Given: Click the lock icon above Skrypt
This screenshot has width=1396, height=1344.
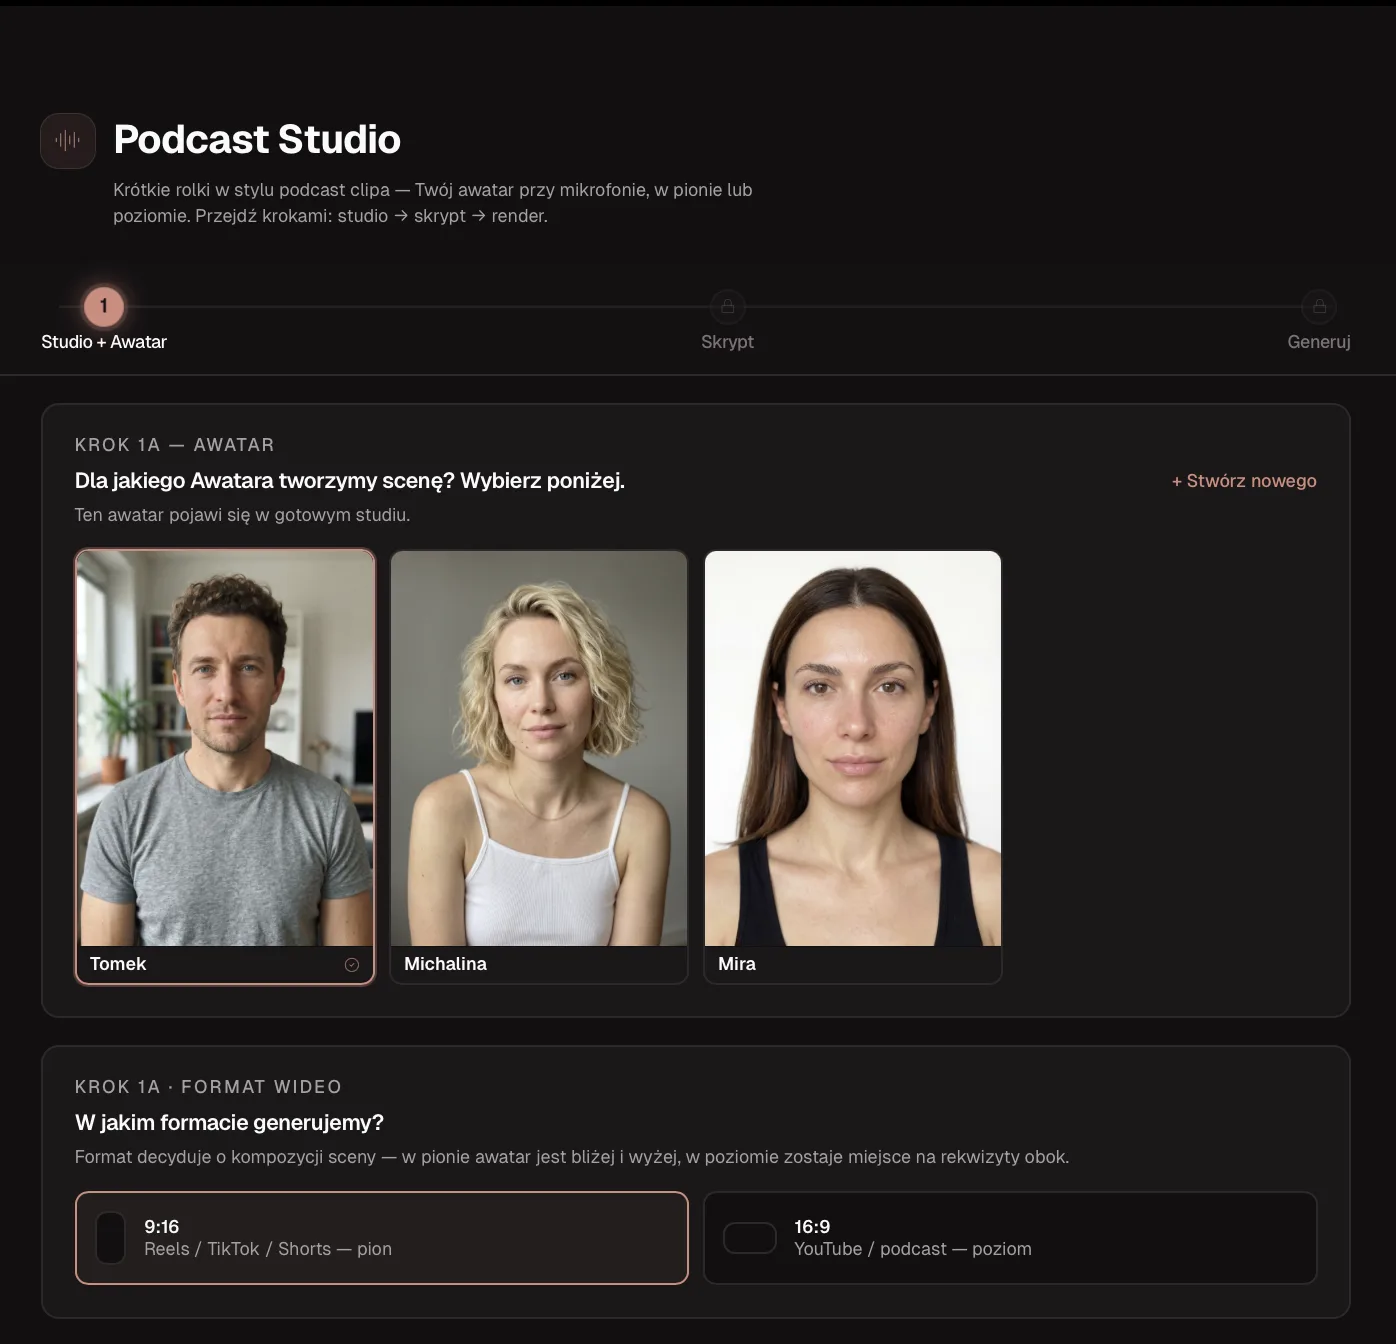Looking at the screenshot, I should [x=728, y=307].
